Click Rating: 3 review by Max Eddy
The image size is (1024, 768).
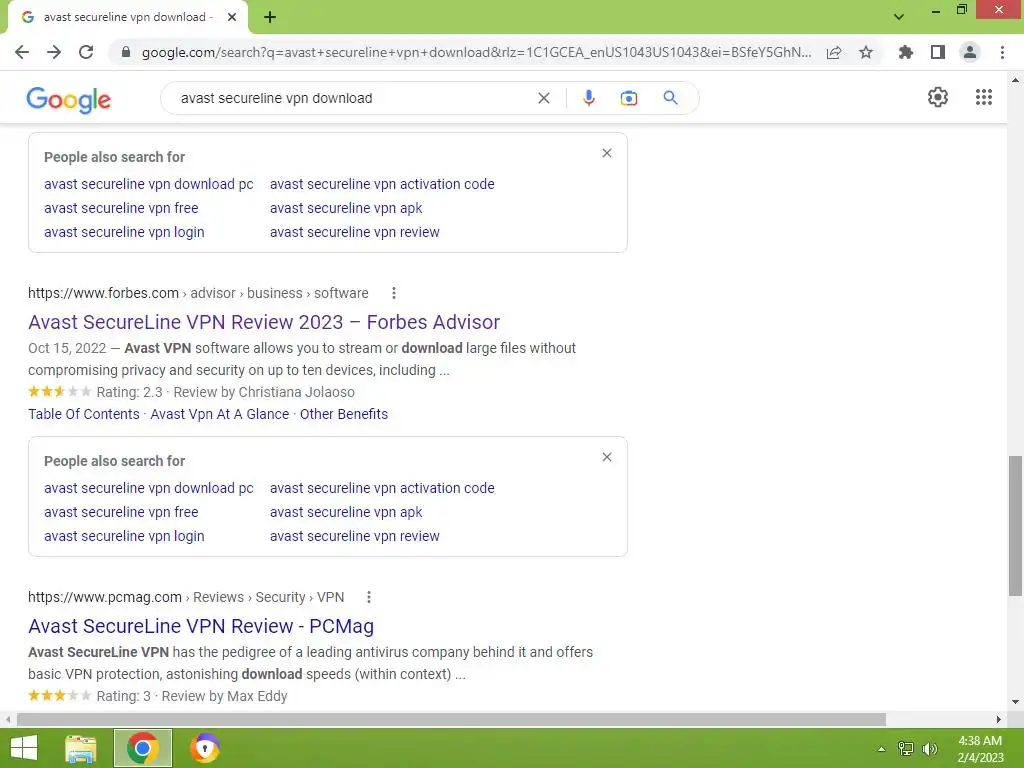tap(192, 696)
